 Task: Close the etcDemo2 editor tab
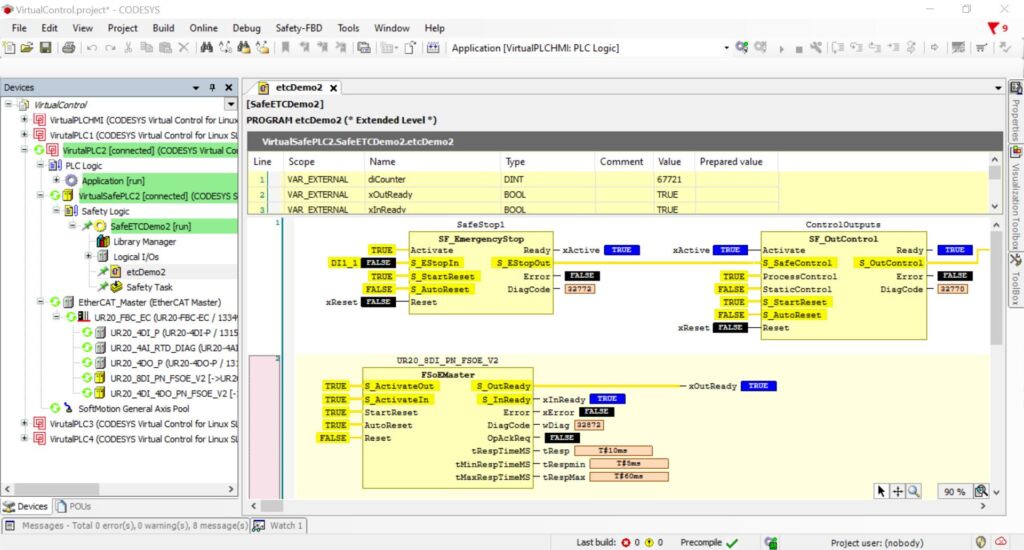tap(334, 88)
